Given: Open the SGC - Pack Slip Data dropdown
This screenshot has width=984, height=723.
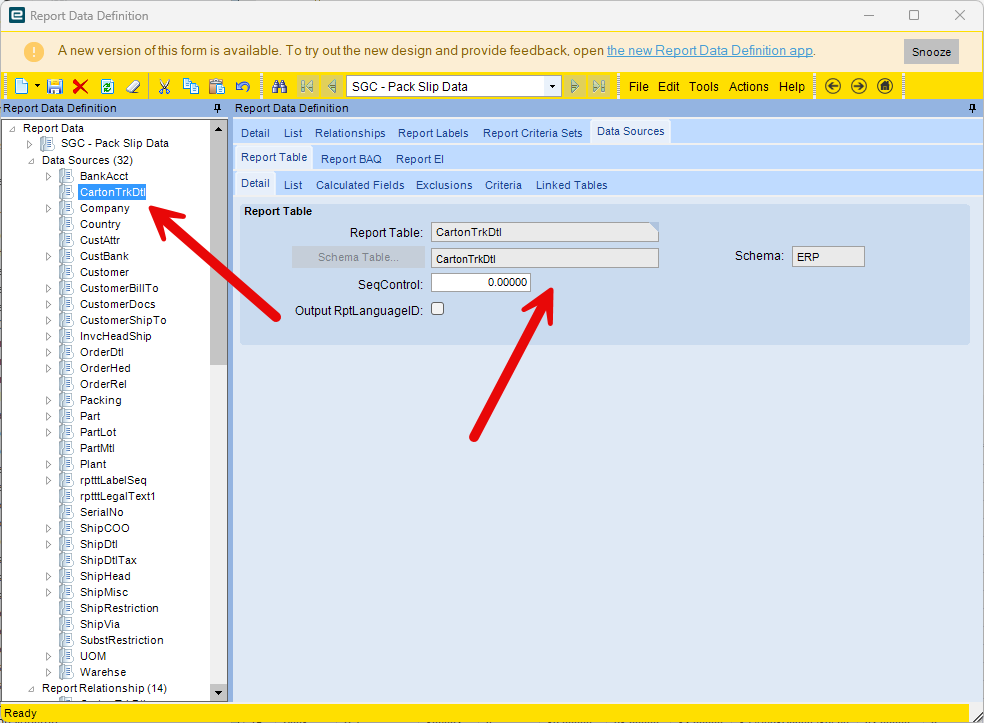Looking at the screenshot, I should coord(552,87).
